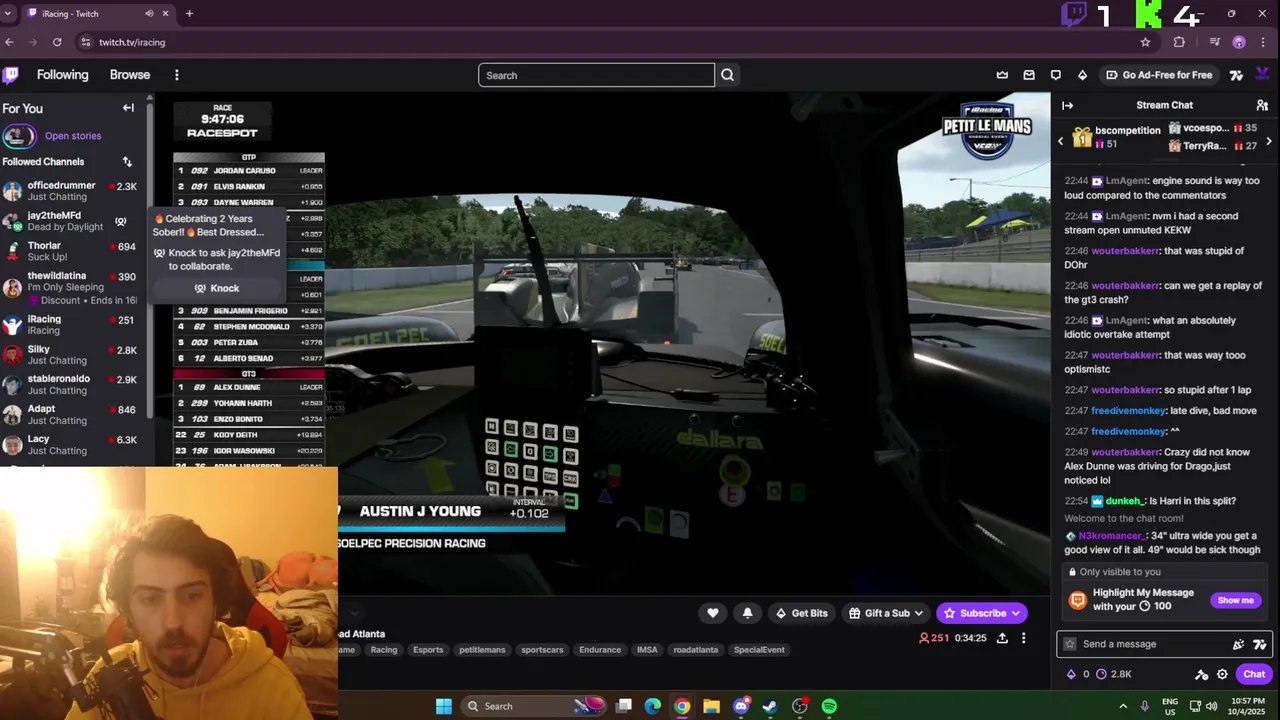Open the Endurance tag
The image size is (1280, 720).
(600, 650)
